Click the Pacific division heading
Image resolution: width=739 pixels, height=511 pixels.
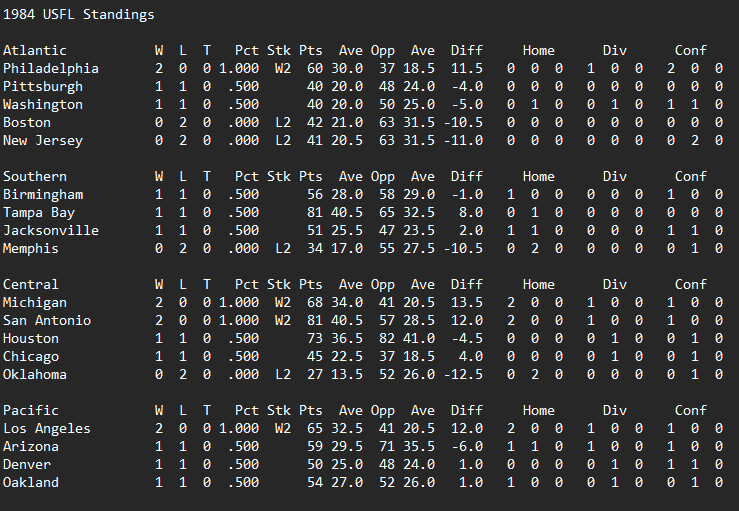(31, 411)
